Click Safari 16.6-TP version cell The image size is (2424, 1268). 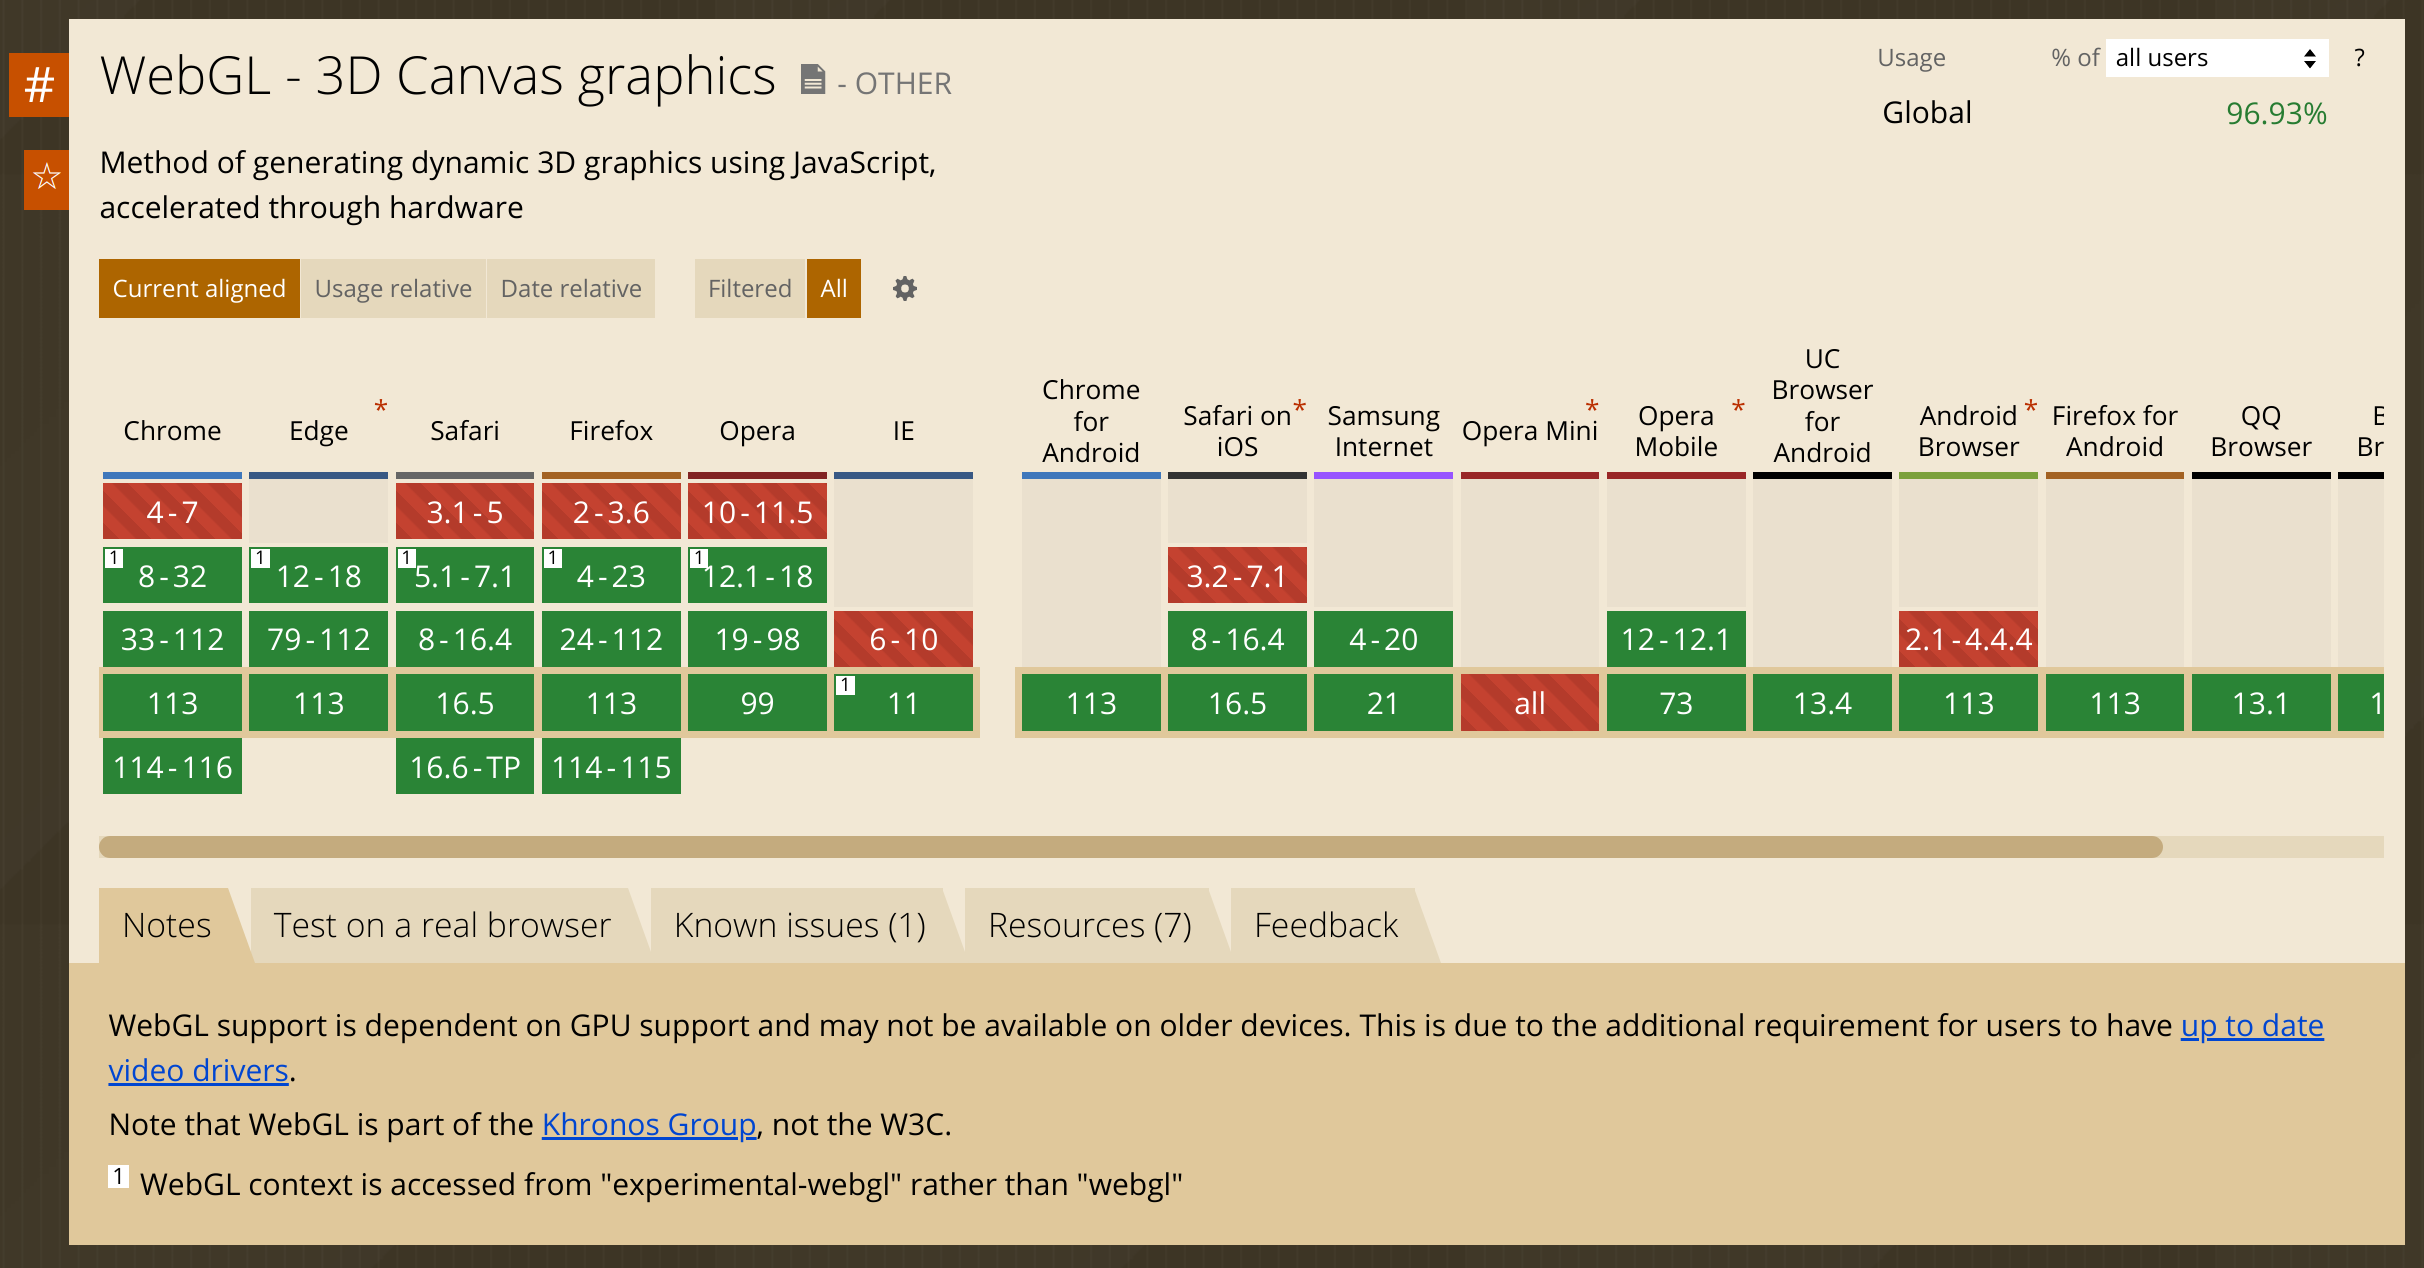[x=465, y=767]
